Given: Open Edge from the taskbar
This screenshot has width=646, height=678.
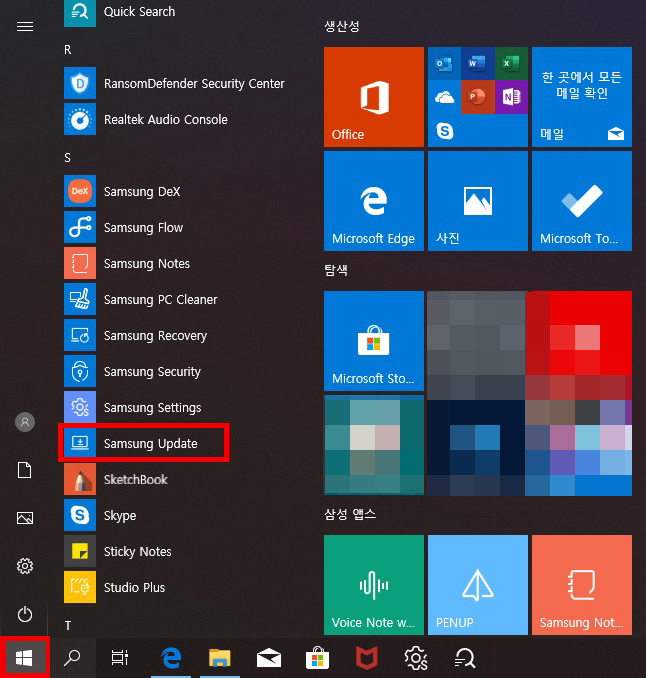Looking at the screenshot, I should tap(171, 658).
